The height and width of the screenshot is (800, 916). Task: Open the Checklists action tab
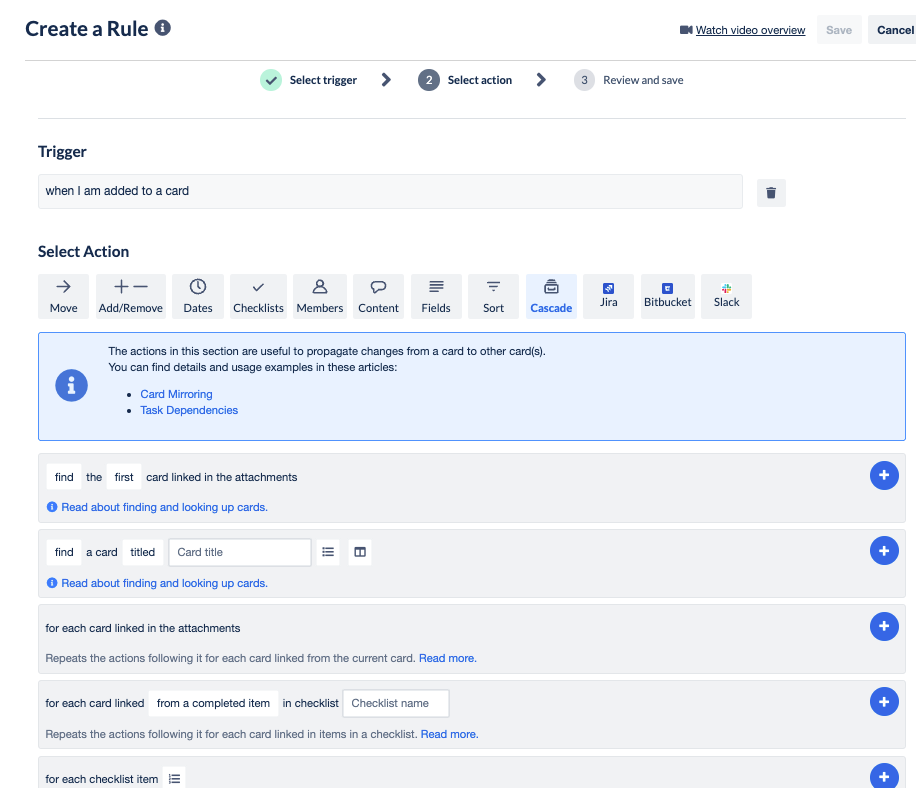[258, 296]
